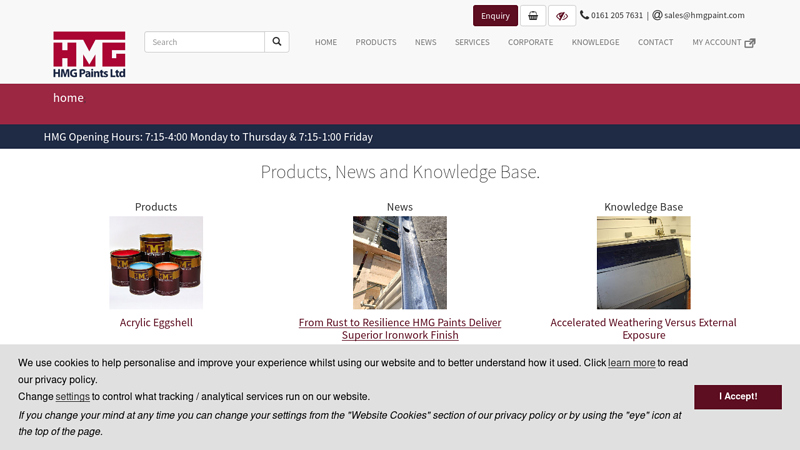The height and width of the screenshot is (450, 800).
Task: Open the HOME menu item
Action: (326, 43)
